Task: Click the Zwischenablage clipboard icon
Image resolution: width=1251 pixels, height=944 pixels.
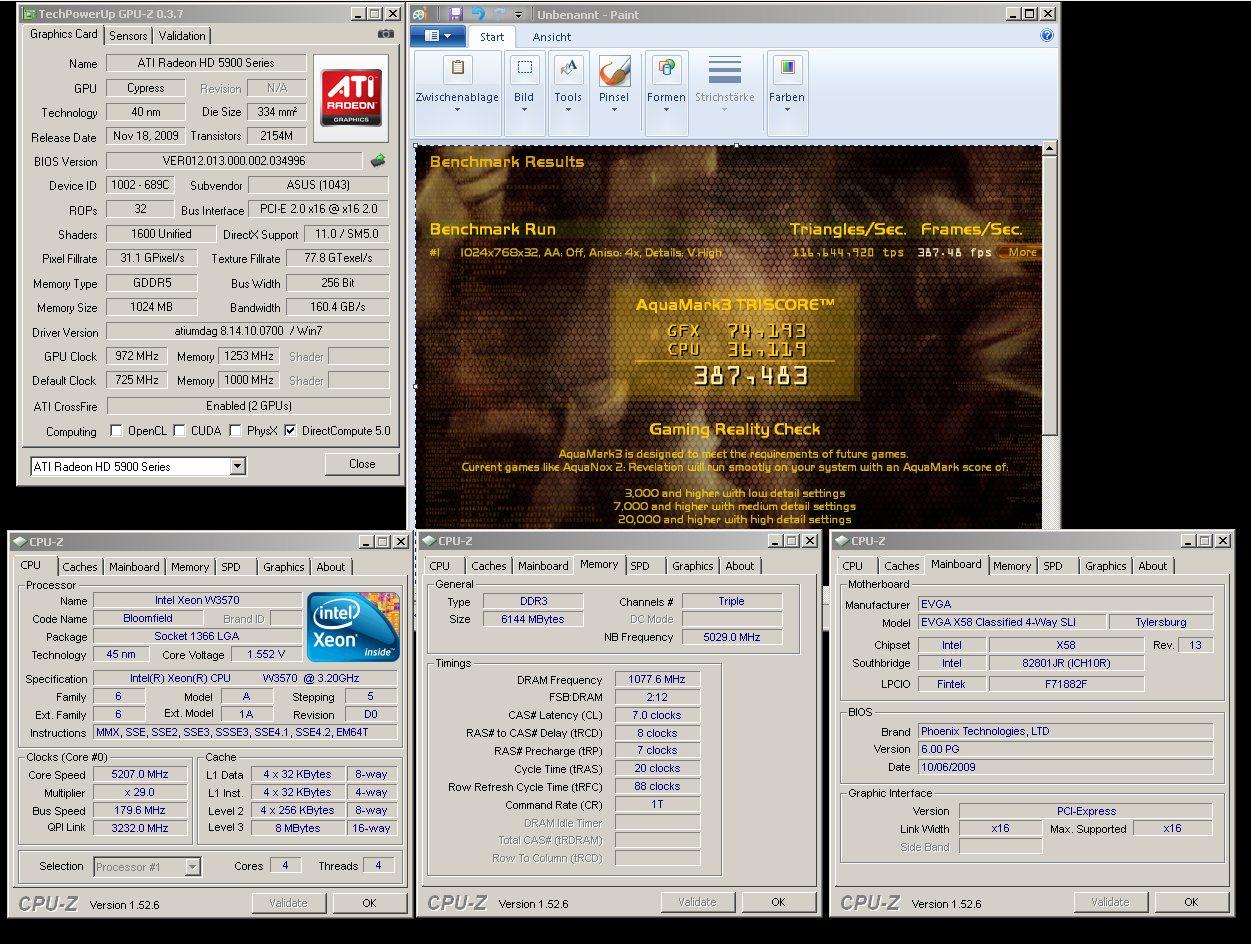Action: point(458,68)
